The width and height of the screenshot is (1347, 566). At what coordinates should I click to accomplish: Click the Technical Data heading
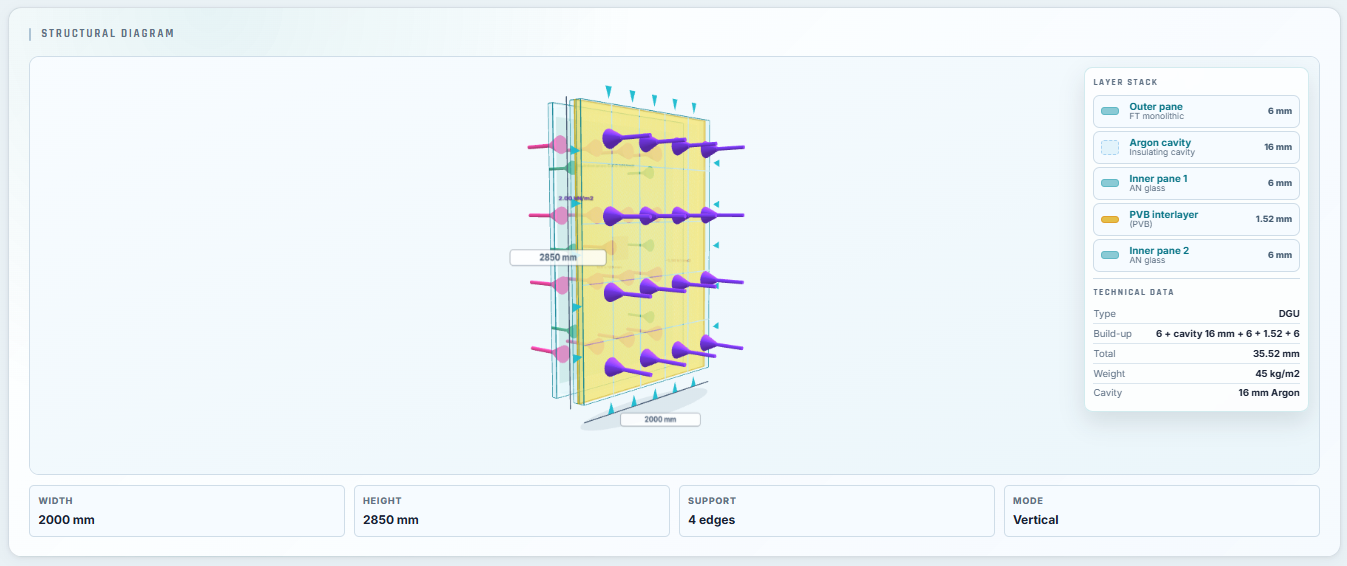[x=1133, y=292]
